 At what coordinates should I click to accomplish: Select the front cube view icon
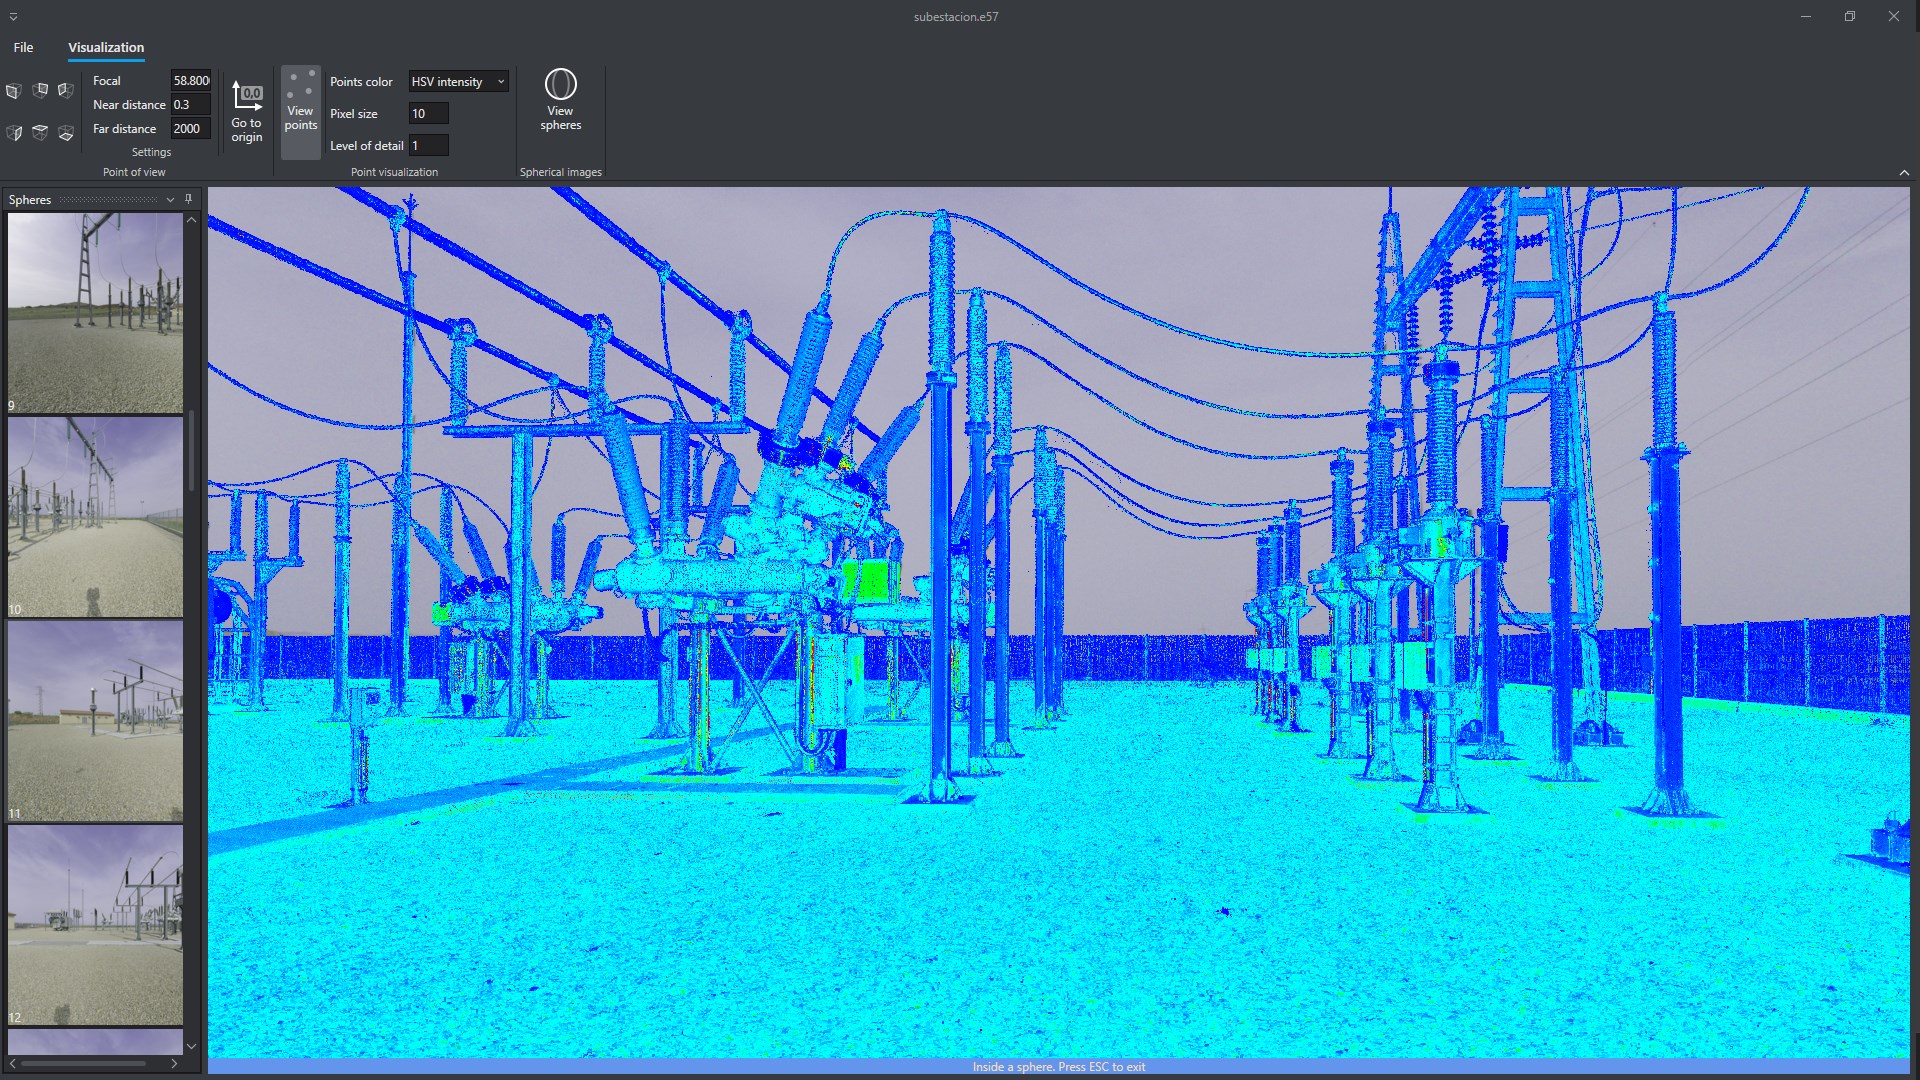[14, 91]
